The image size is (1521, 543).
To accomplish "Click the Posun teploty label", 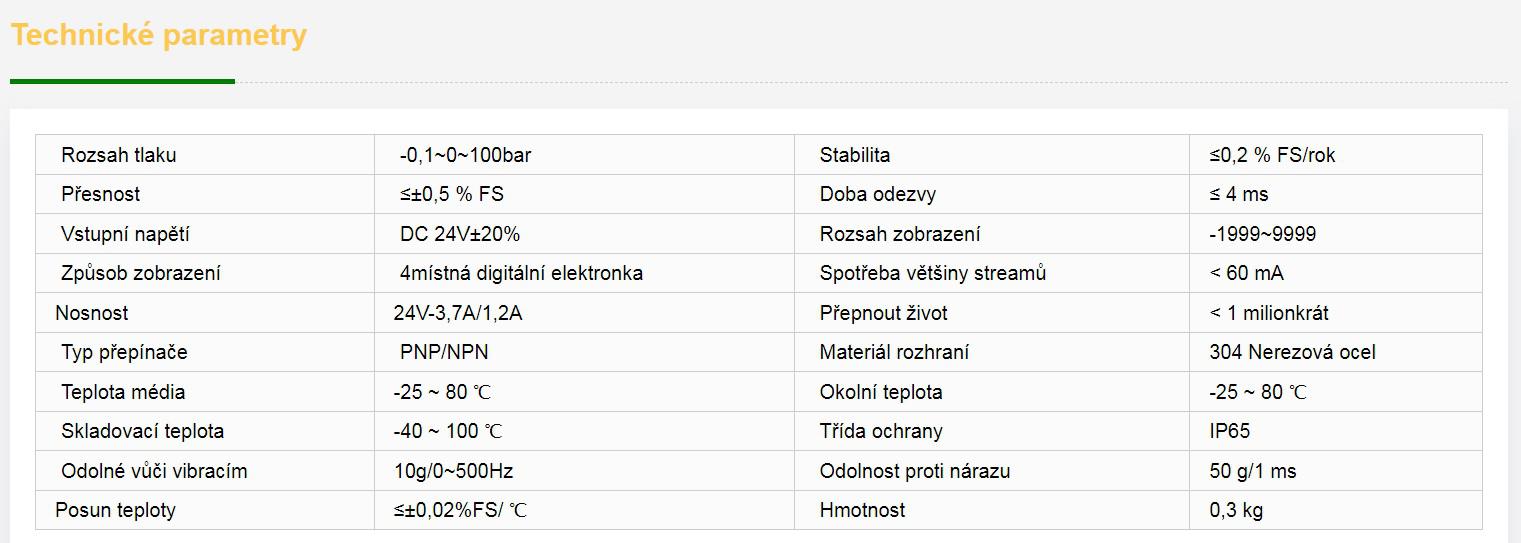I will [x=115, y=510].
